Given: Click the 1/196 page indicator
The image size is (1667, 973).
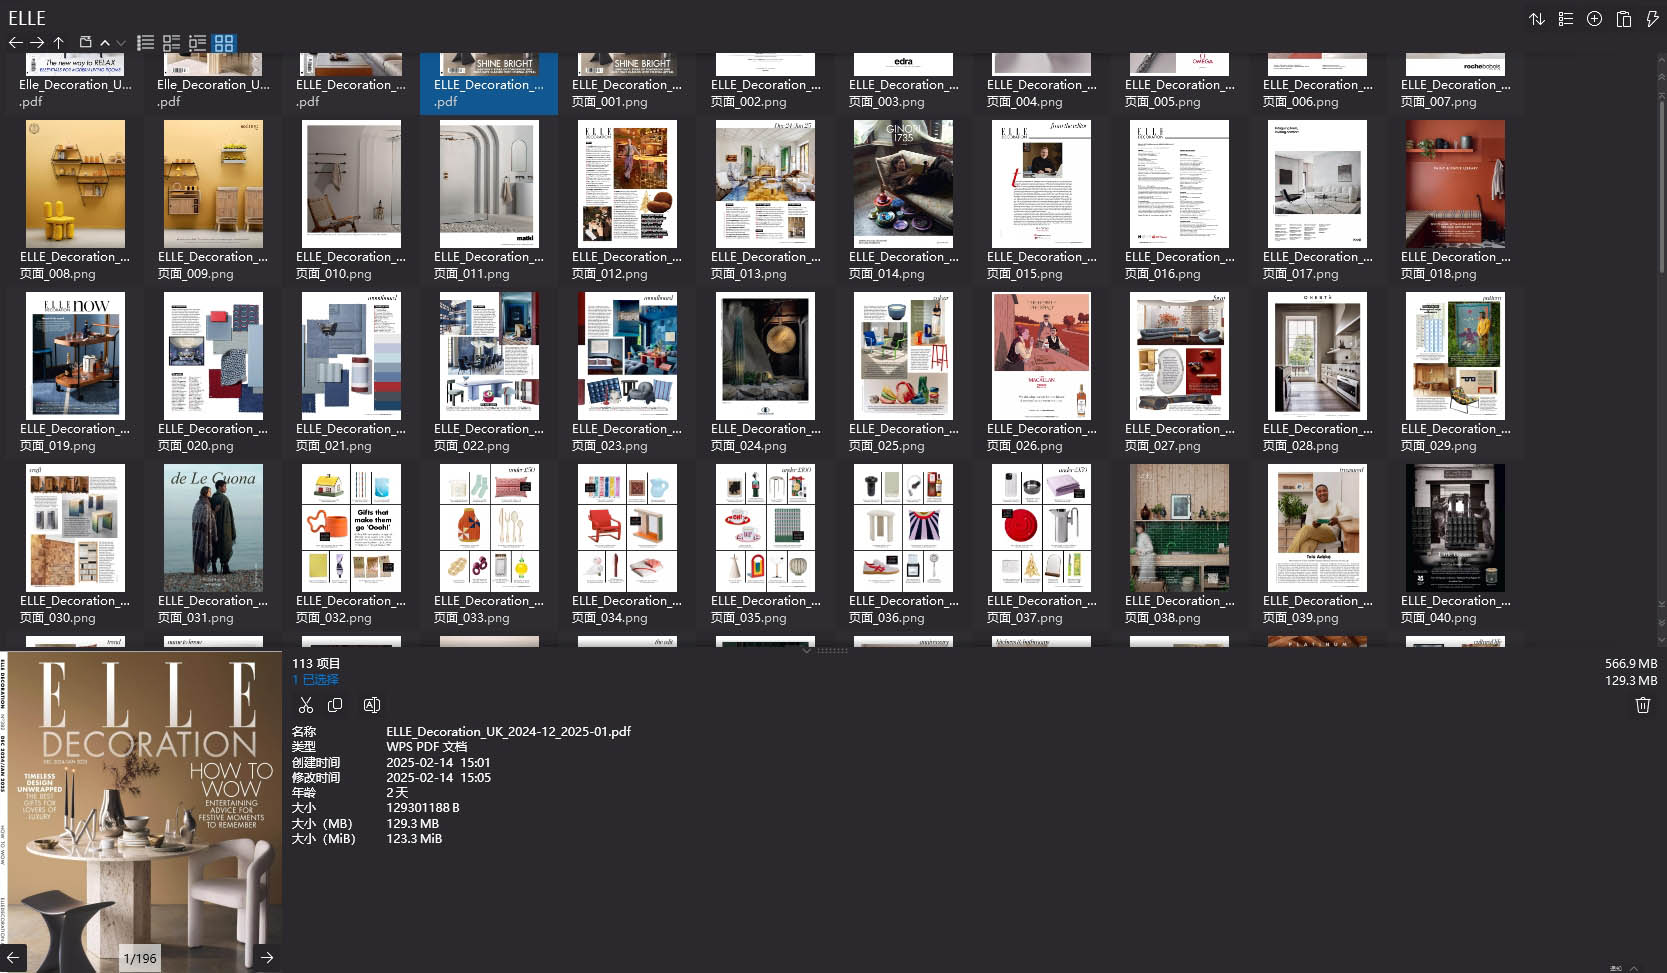Looking at the screenshot, I should click(140, 958).
